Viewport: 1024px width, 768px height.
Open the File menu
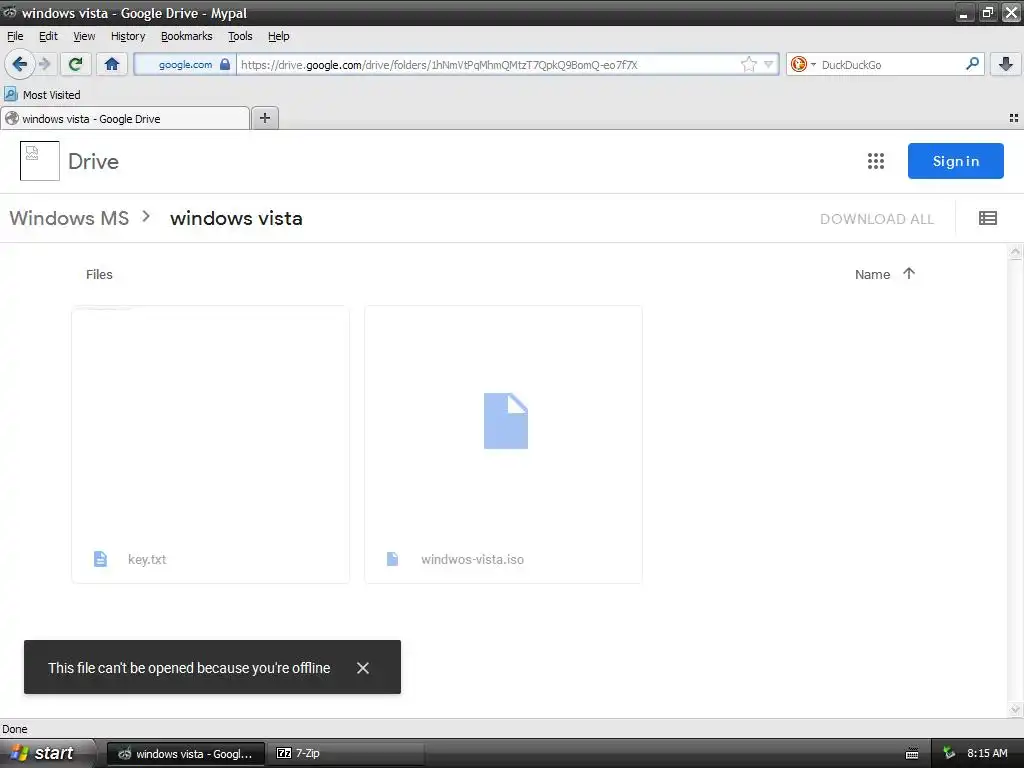[15, 36]
